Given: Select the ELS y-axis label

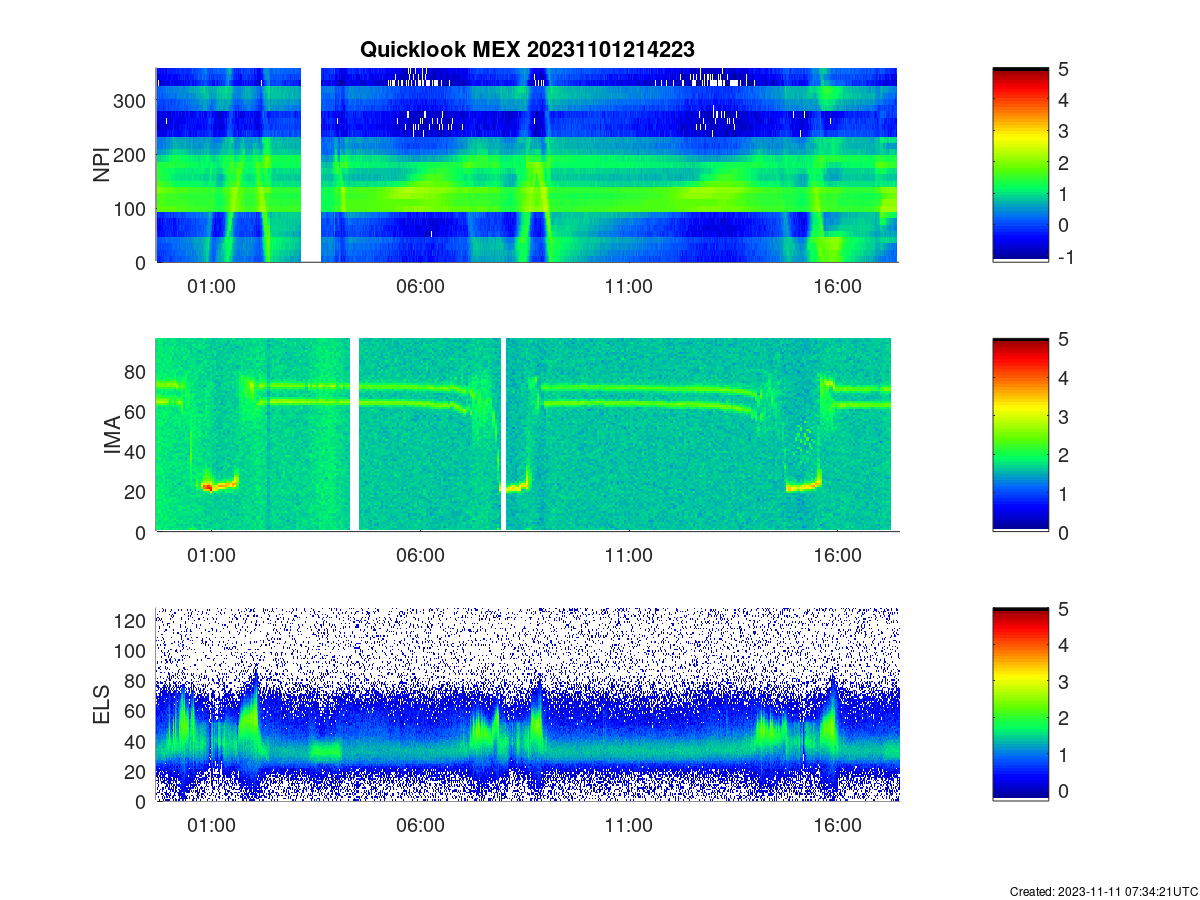Looking at the screenshot, I should [102, 705].
